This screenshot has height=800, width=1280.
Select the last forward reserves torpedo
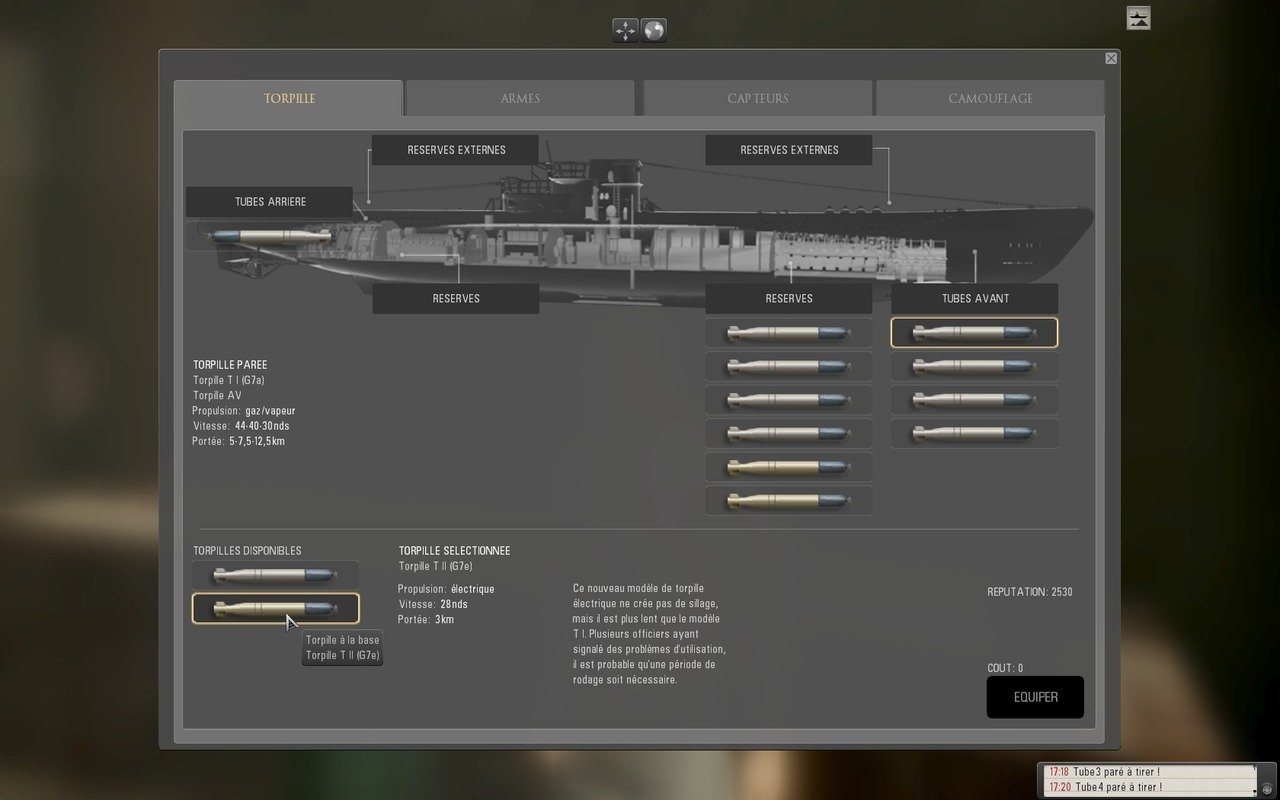tap(789, 500)
